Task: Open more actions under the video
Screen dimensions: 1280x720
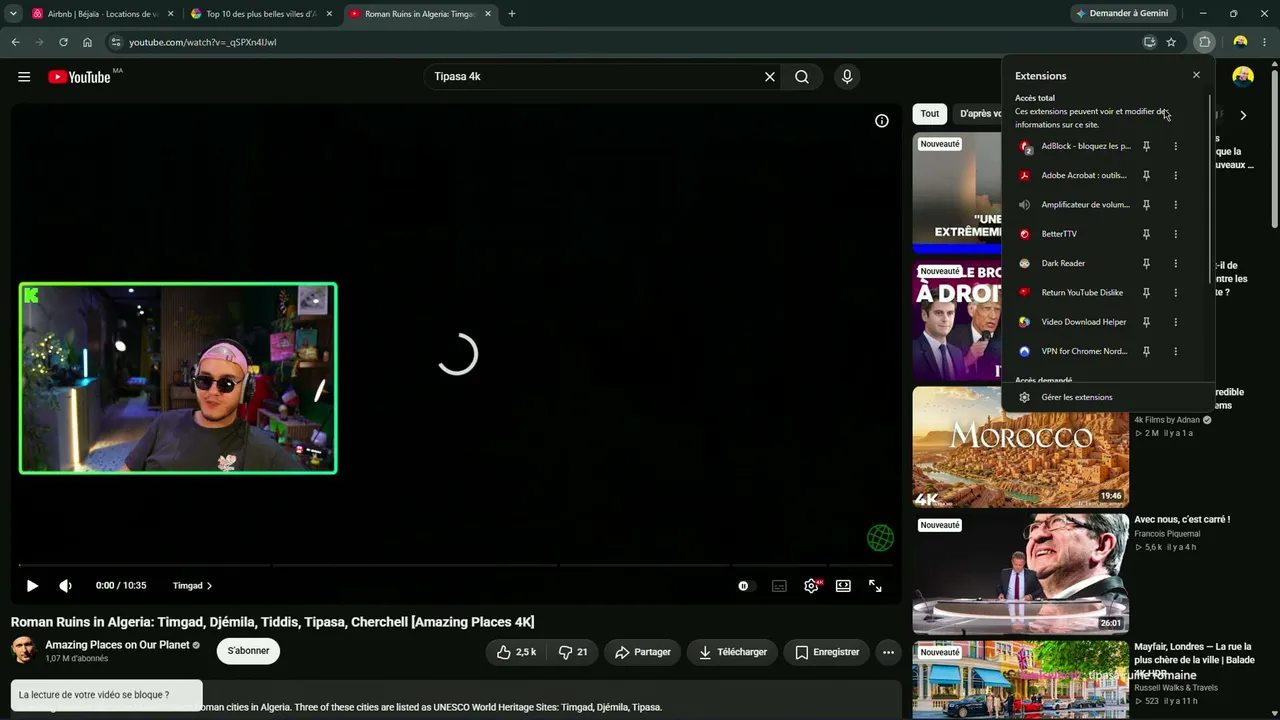Action: (x=888, y=652)
